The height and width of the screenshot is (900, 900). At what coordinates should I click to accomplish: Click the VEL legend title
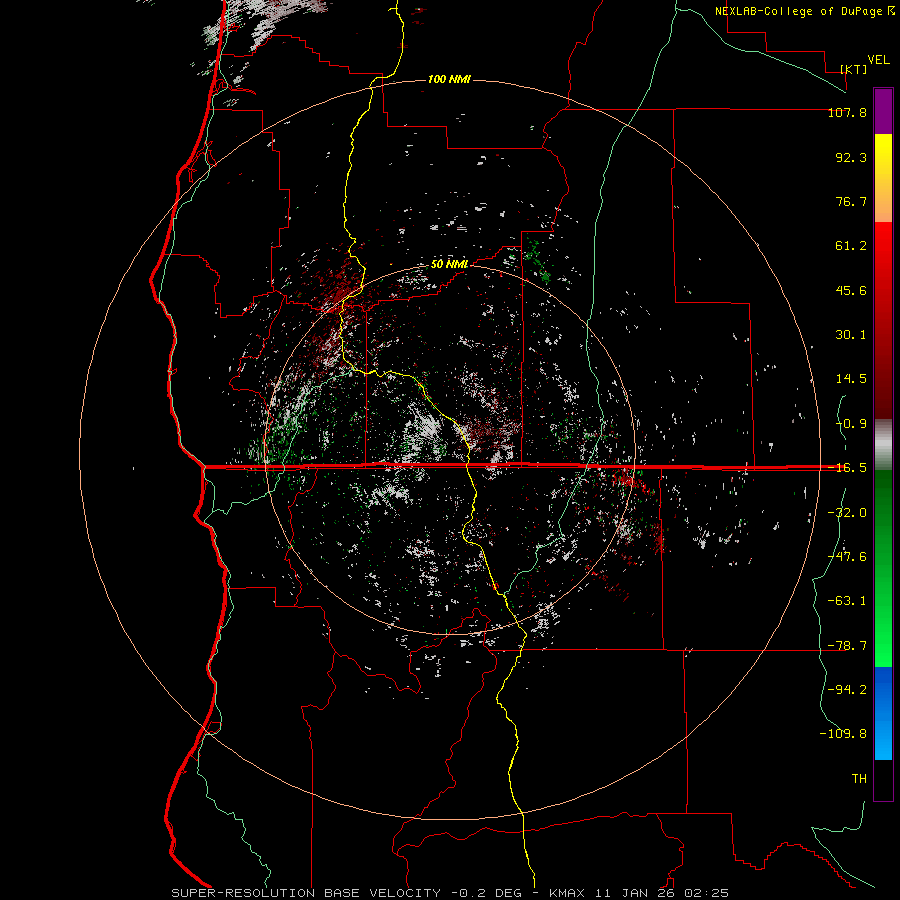878,60
